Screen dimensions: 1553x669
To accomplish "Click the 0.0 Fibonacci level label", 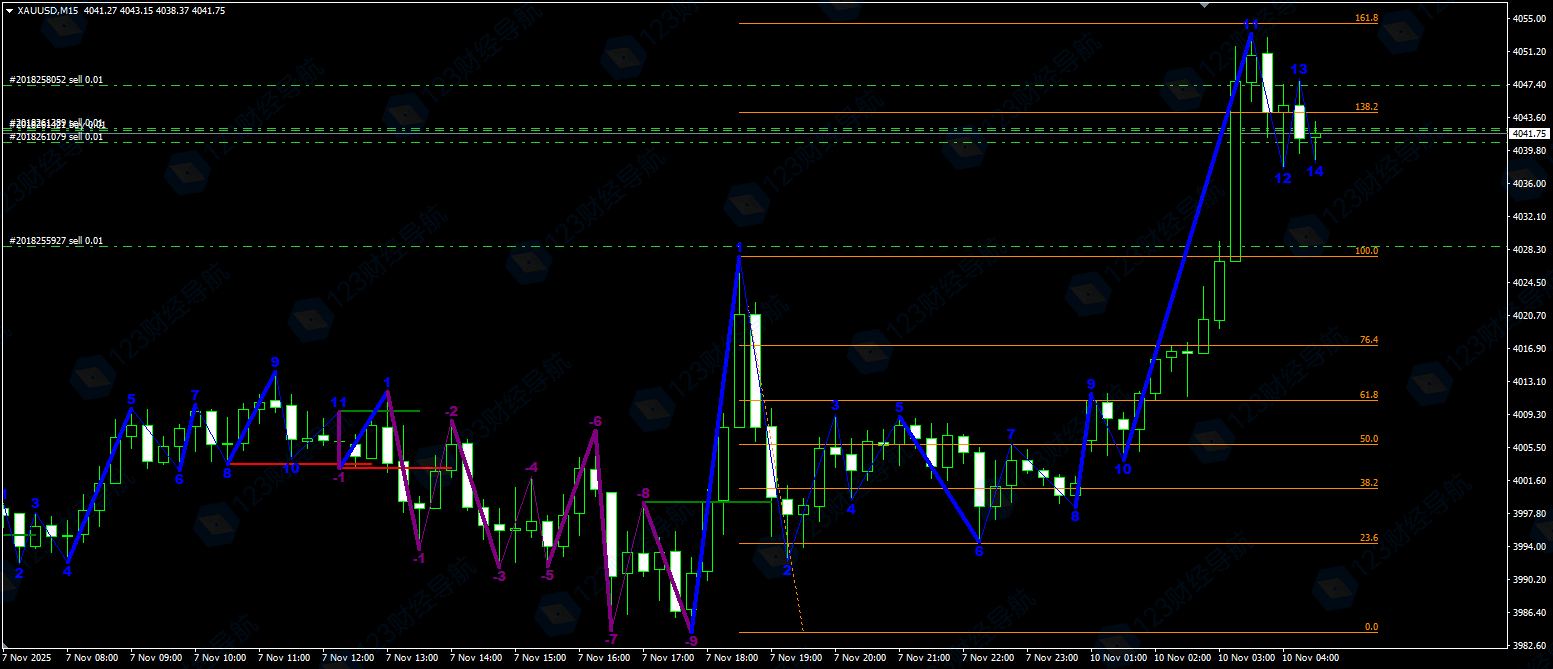I will point(1371,626).
